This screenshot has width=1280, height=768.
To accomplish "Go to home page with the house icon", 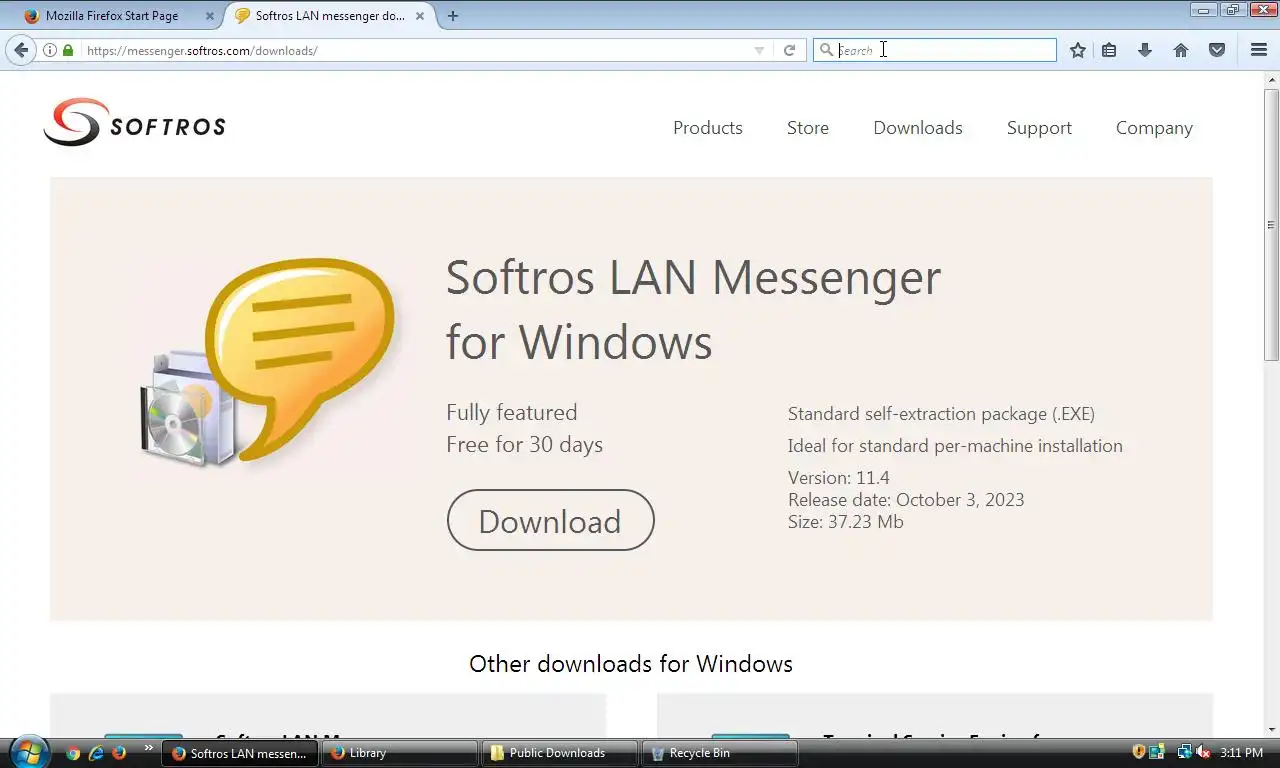I will pos(1181,50).
